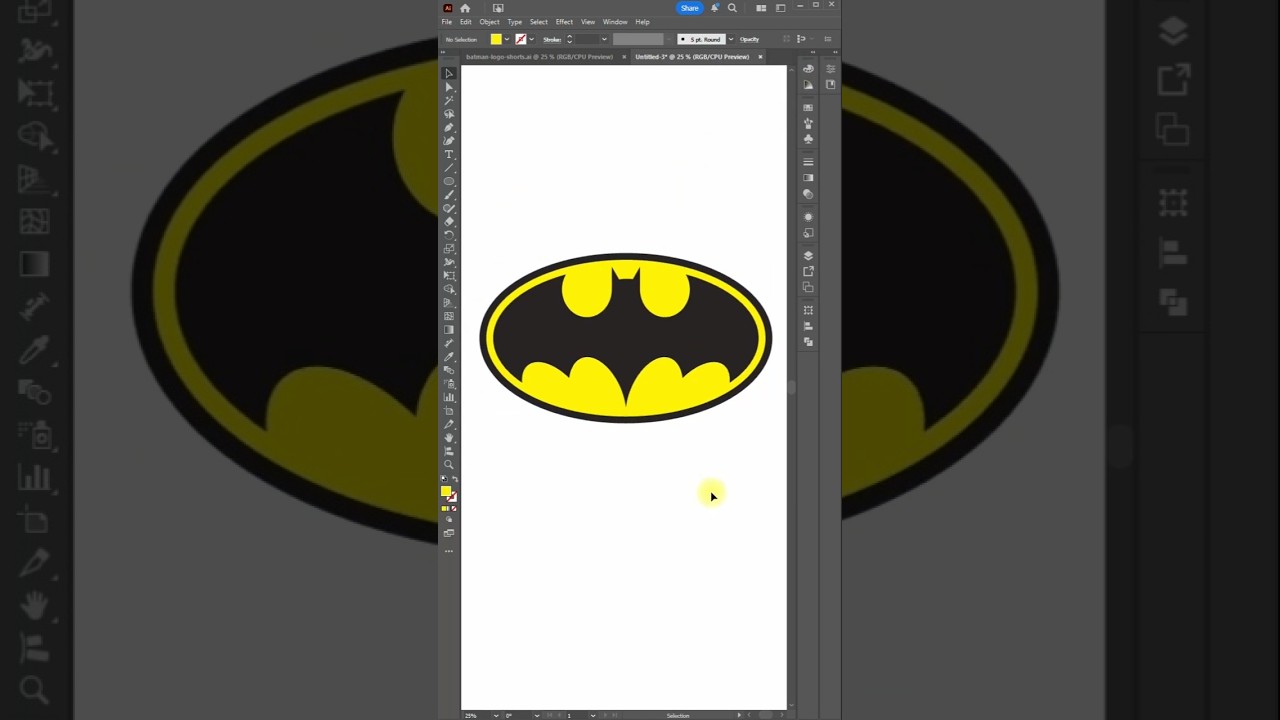Set paint to None in toolbar
The width and height of the screenshot is (1280, 720).
coord(454,508)
